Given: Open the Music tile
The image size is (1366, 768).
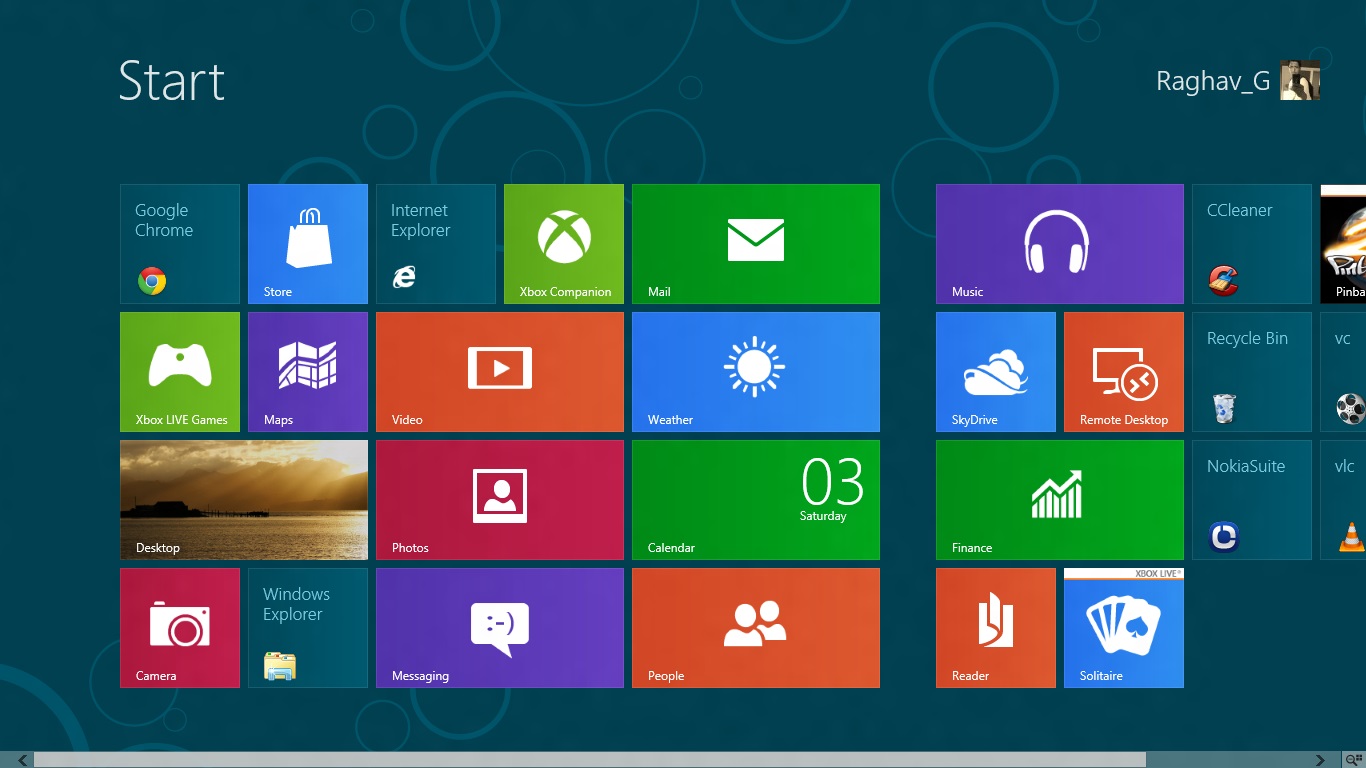Looking at the screenshot, I should click(1060, 244).
